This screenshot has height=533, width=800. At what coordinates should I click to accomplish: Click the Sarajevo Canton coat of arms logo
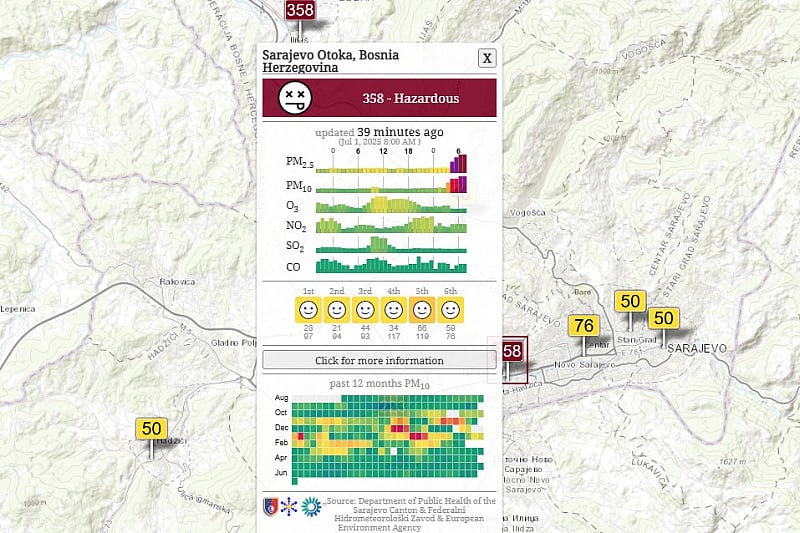pos(270,507)
